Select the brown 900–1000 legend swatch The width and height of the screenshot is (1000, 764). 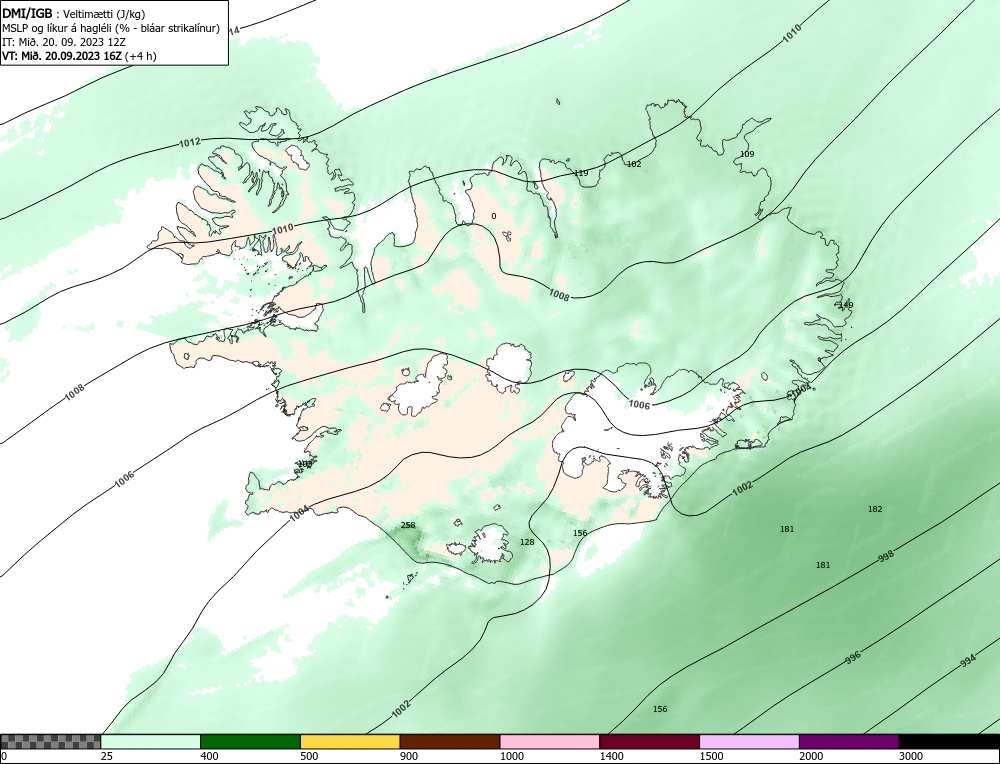point(450,741)
